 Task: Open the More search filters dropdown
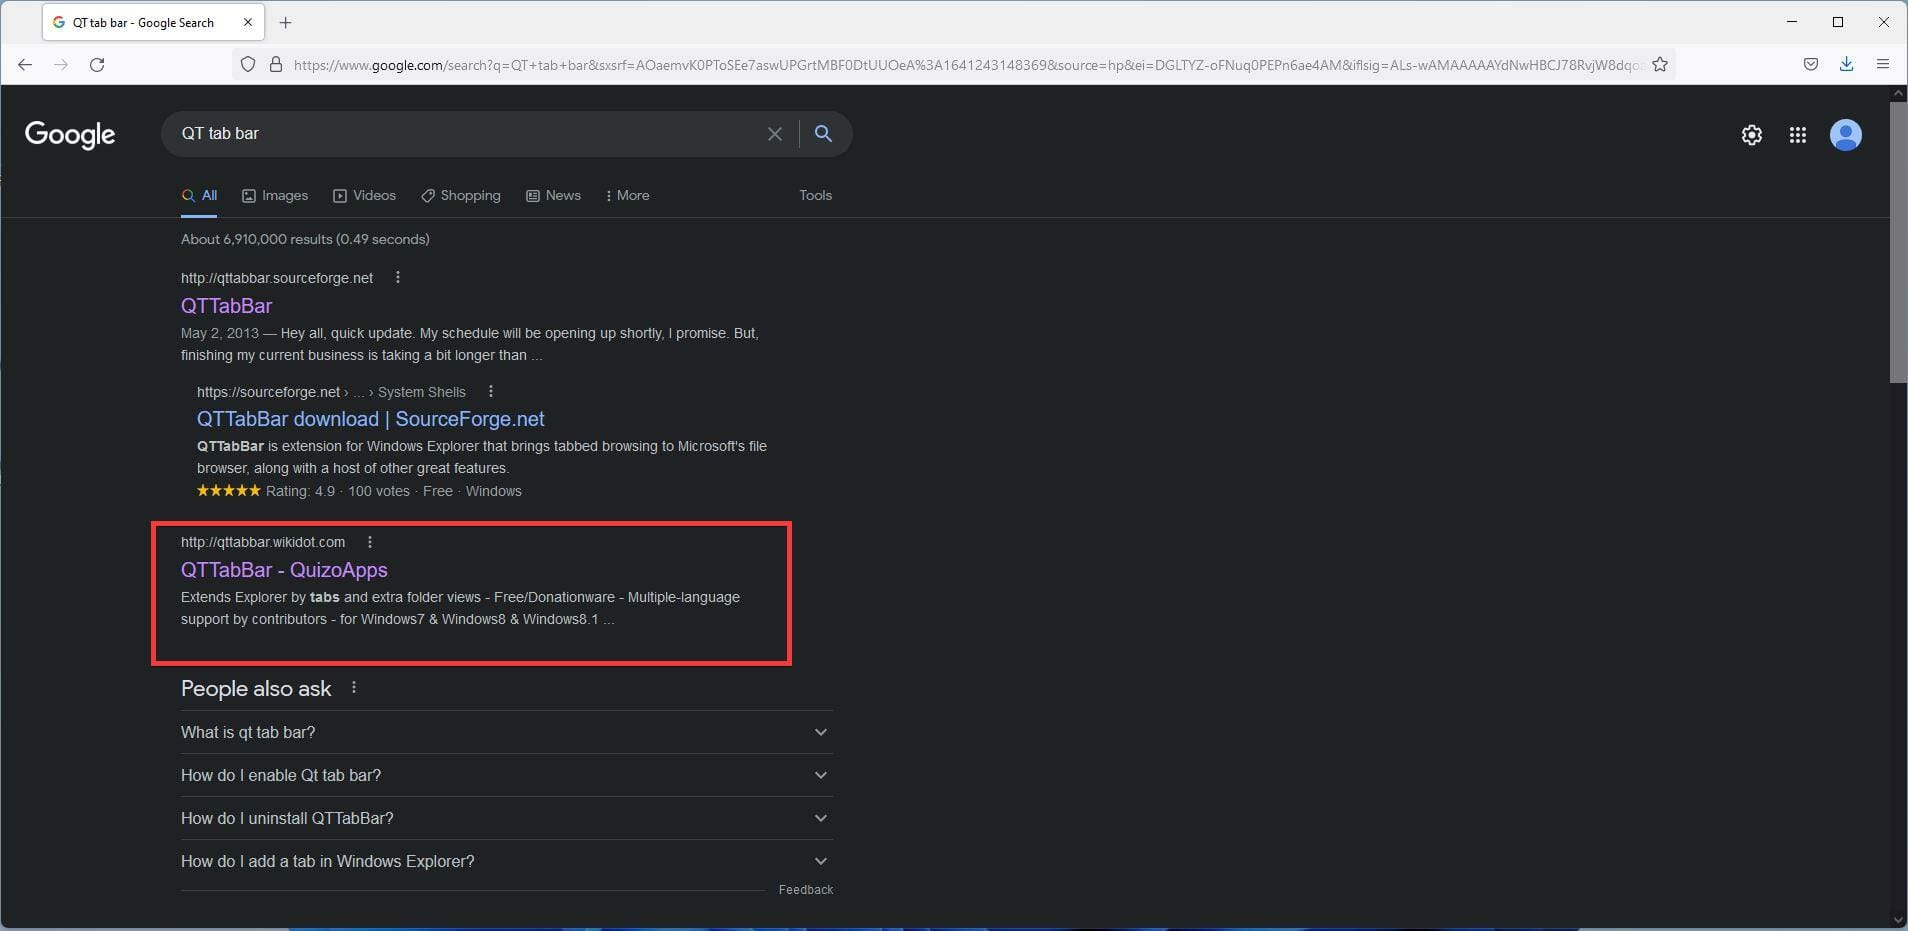pos(628,196)
